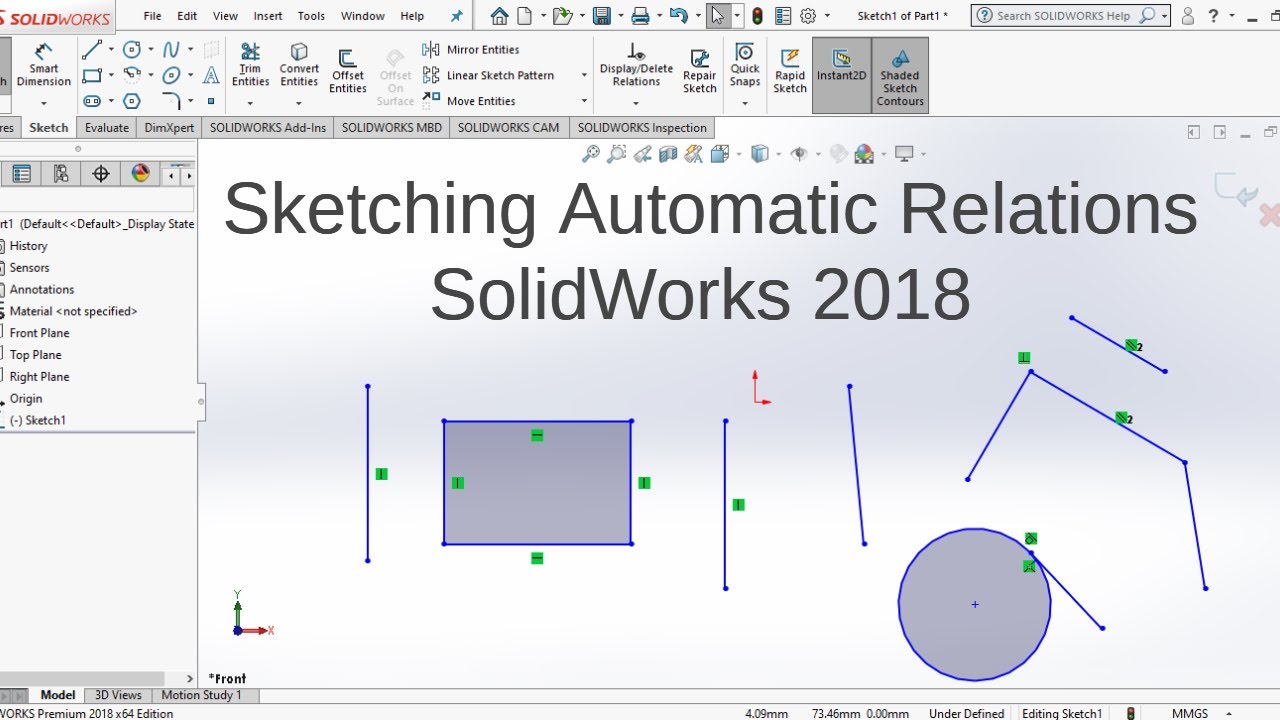This screenshot has height=720, width=1280.
Task: Click Mirror Entities
Action: [x=471, y=49]
